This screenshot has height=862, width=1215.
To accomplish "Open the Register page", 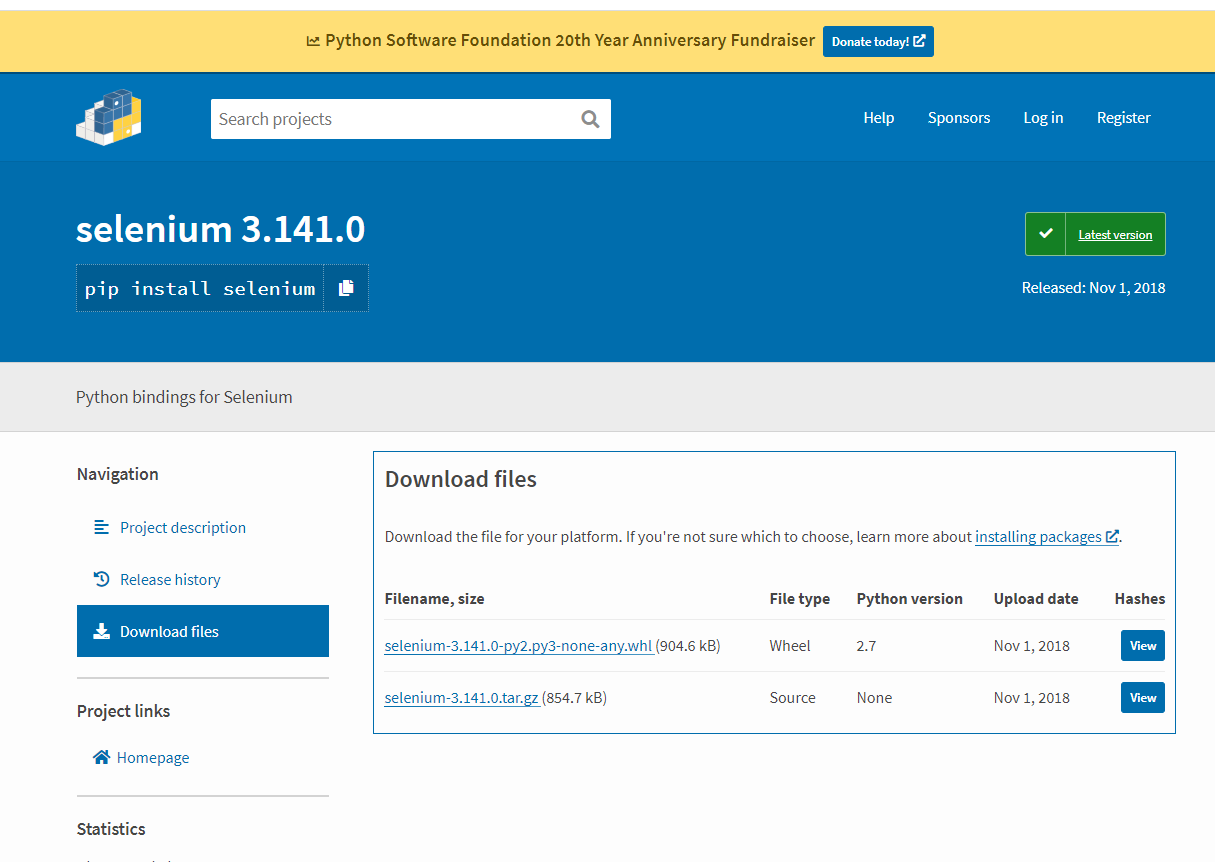I will (x=1123, y=118).
